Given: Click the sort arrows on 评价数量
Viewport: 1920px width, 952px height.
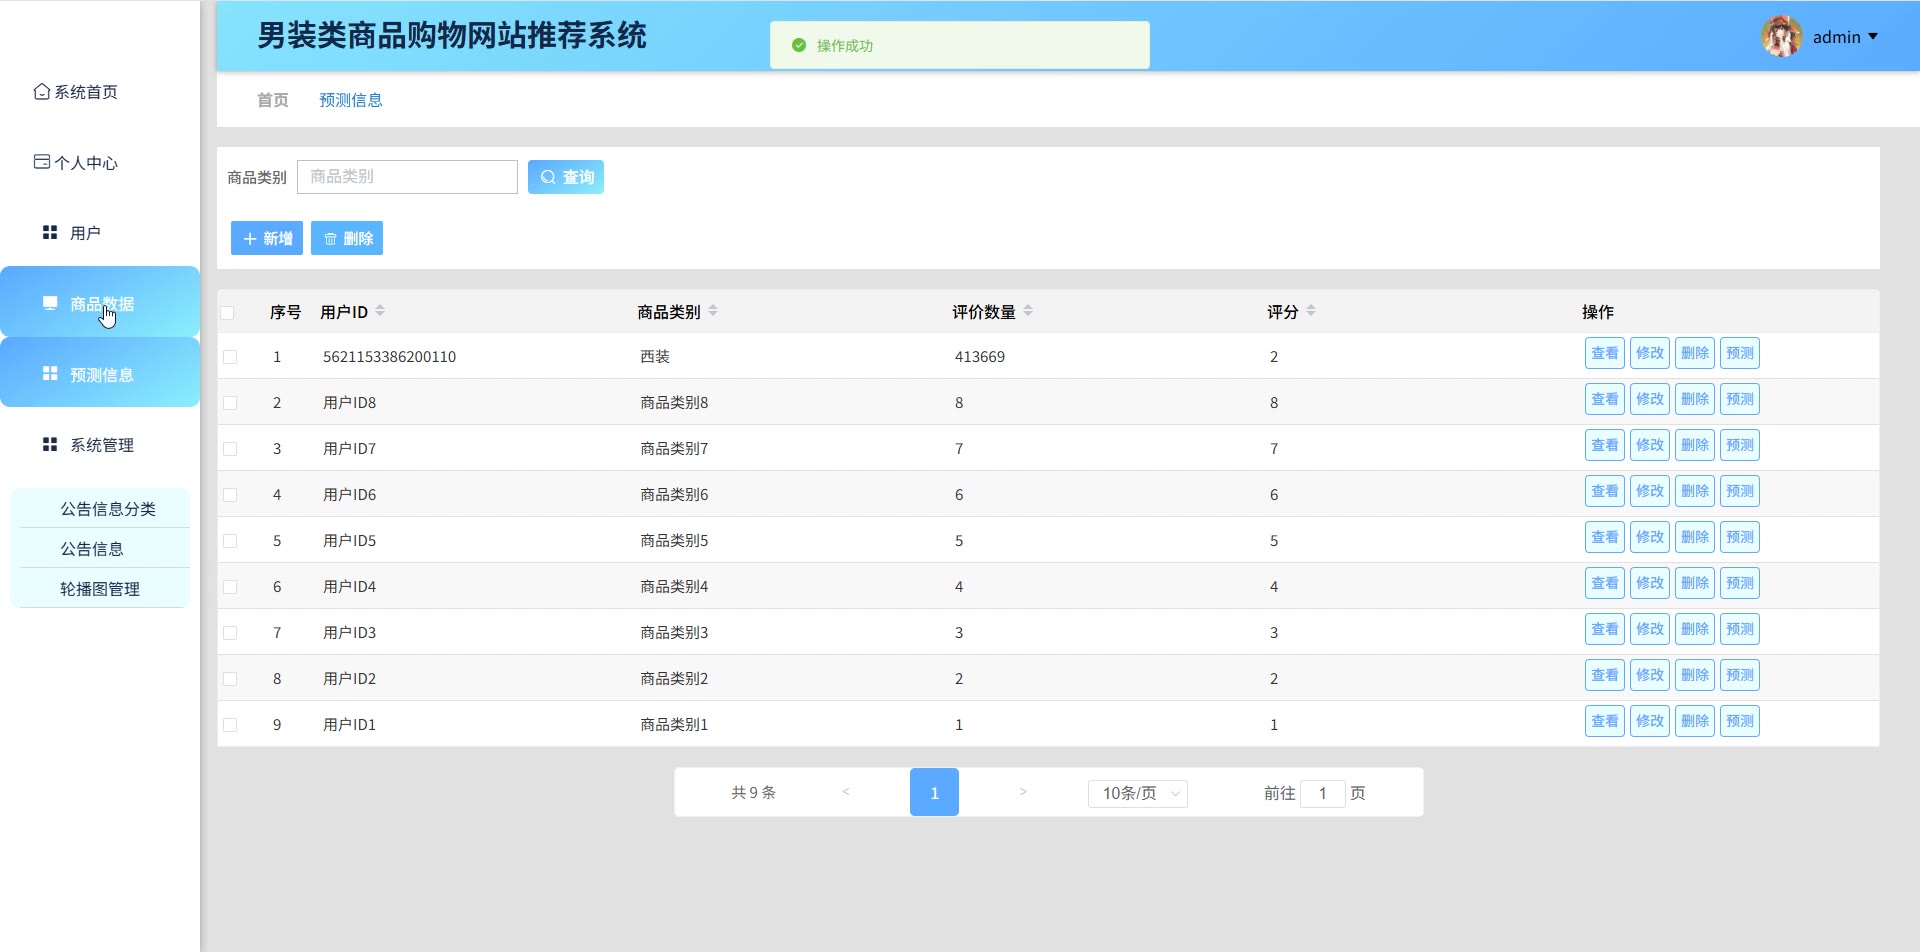Looking at the screenshot, I should 1028,312.
